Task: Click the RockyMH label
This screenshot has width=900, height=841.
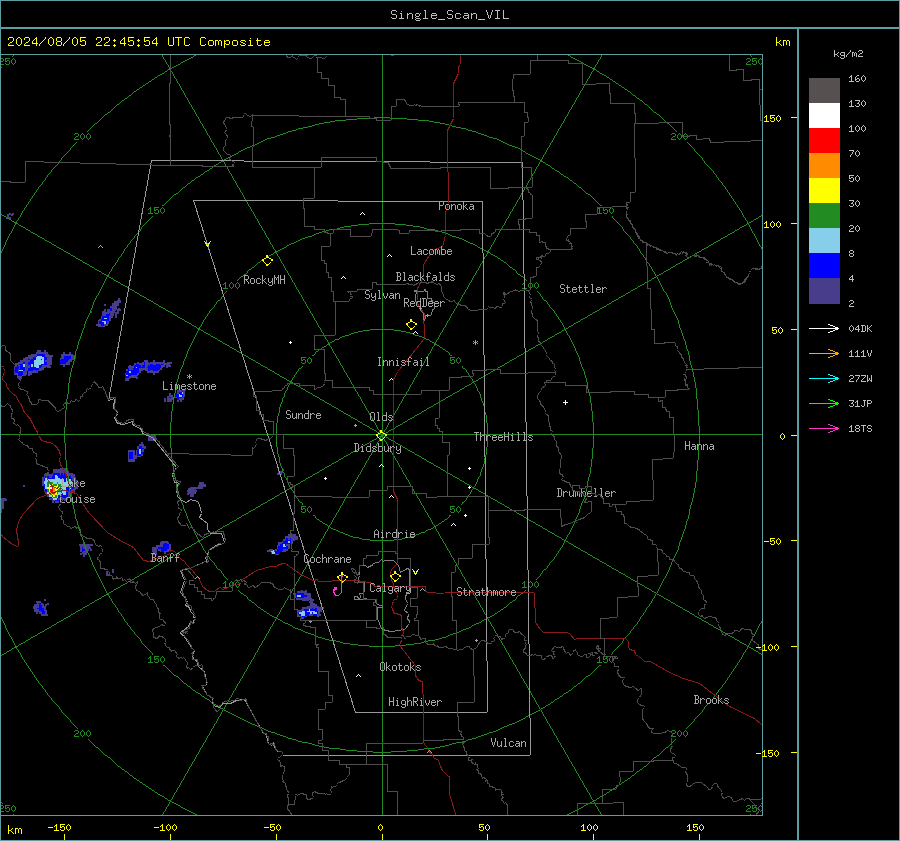Action: (264, 280)
